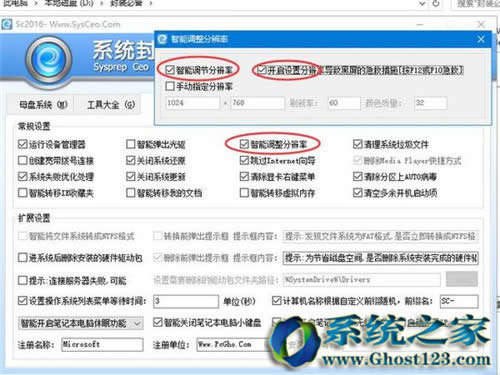Toggle the 智能弹出光驱 checkbox
The image size is (500, 375).
tap(131, 144)
